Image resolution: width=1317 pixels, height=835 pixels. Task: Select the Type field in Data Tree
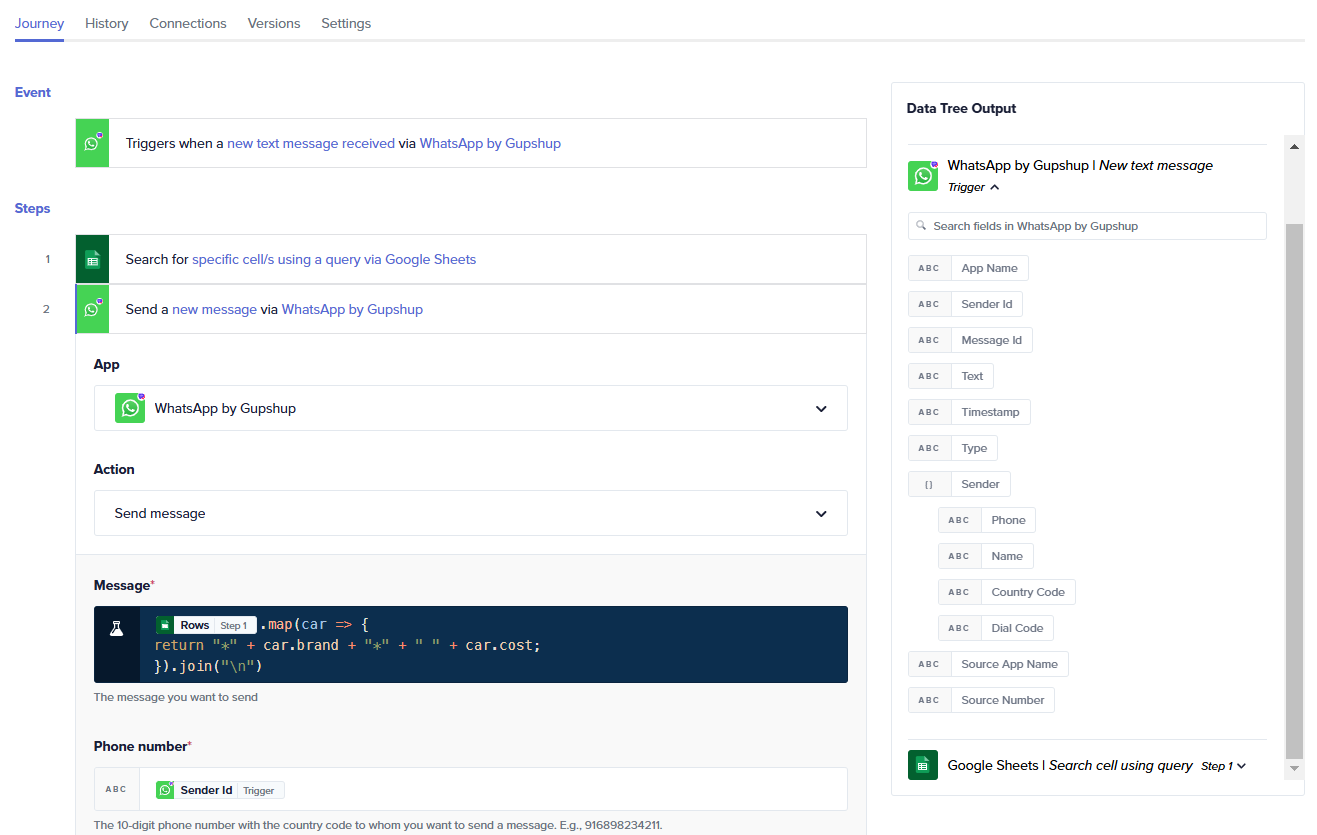[952, 448]
